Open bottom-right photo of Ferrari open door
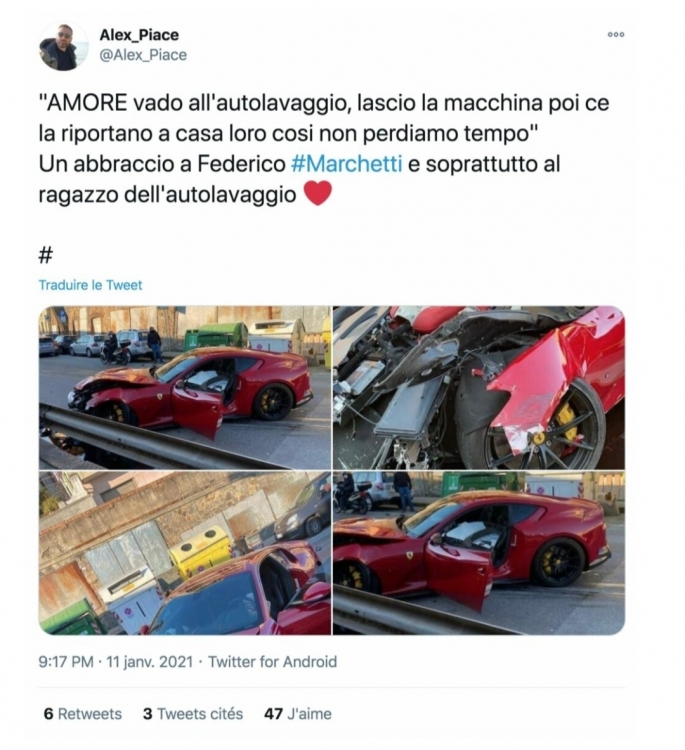The width and height of the screenshot is (685, 750). click(x=479, y=553)
